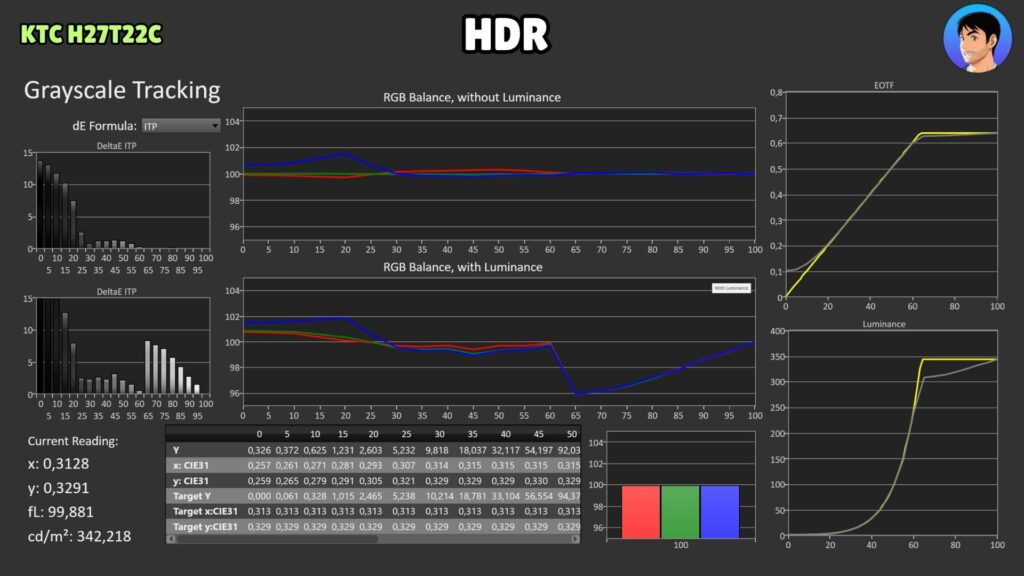
Task: Click y: CIE31 cell 0,279
Action: click(315, 481)
